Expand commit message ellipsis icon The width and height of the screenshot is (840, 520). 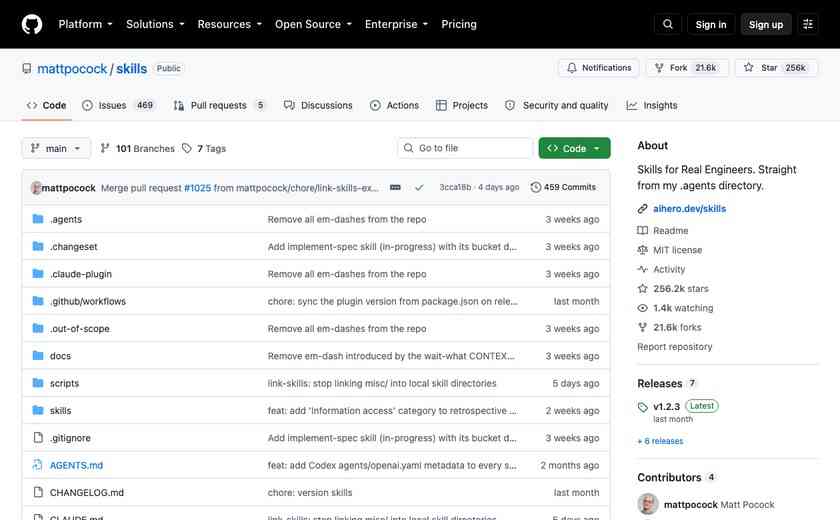click(395, 187)
